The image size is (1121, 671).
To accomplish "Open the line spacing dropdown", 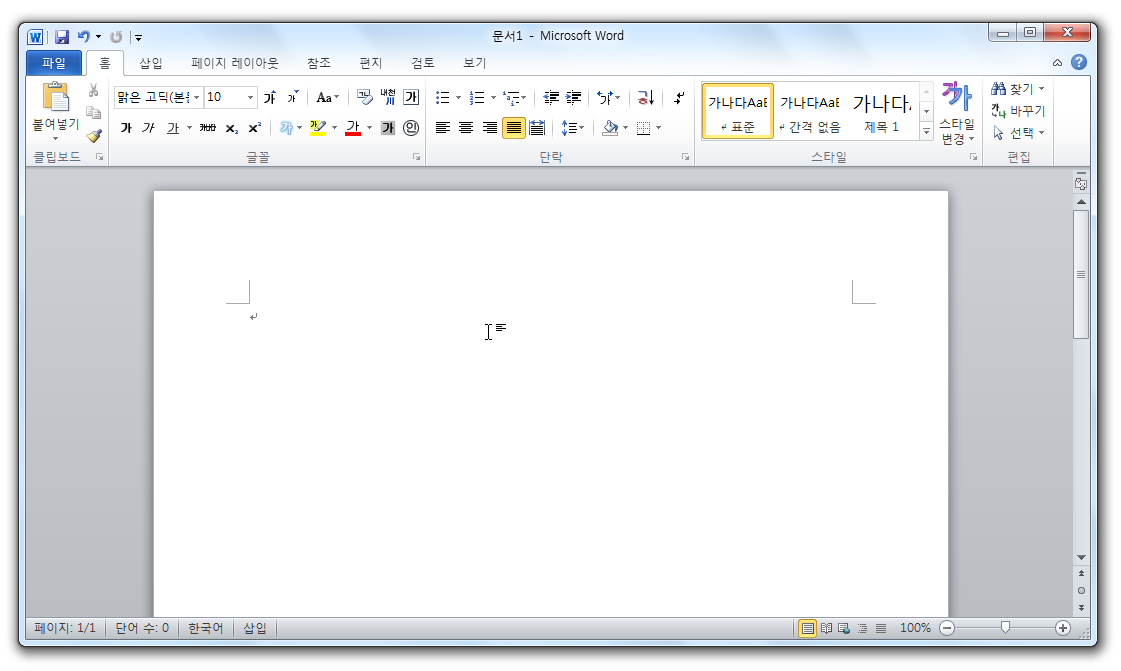I will pos(572,128).
